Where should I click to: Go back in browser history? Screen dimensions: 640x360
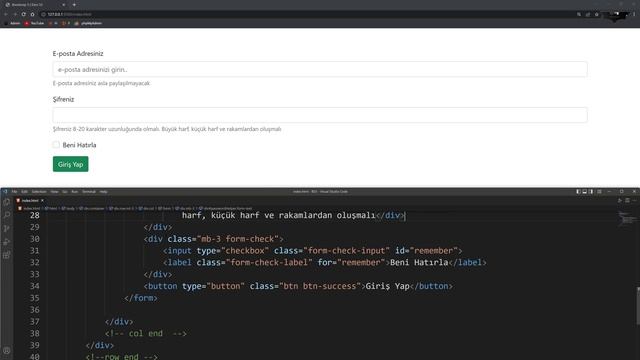(6, 14)
